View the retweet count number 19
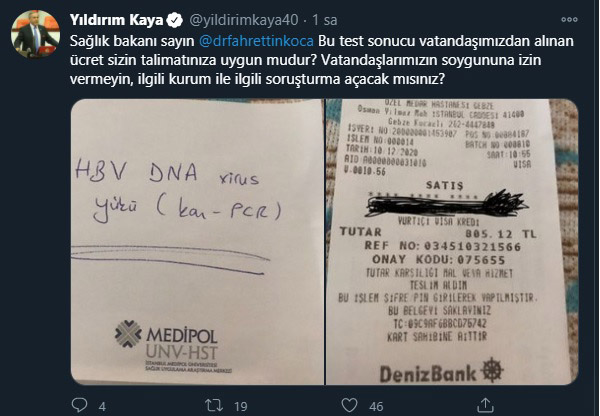This screenshot has height=416, width=600. [x=241, y=406]
